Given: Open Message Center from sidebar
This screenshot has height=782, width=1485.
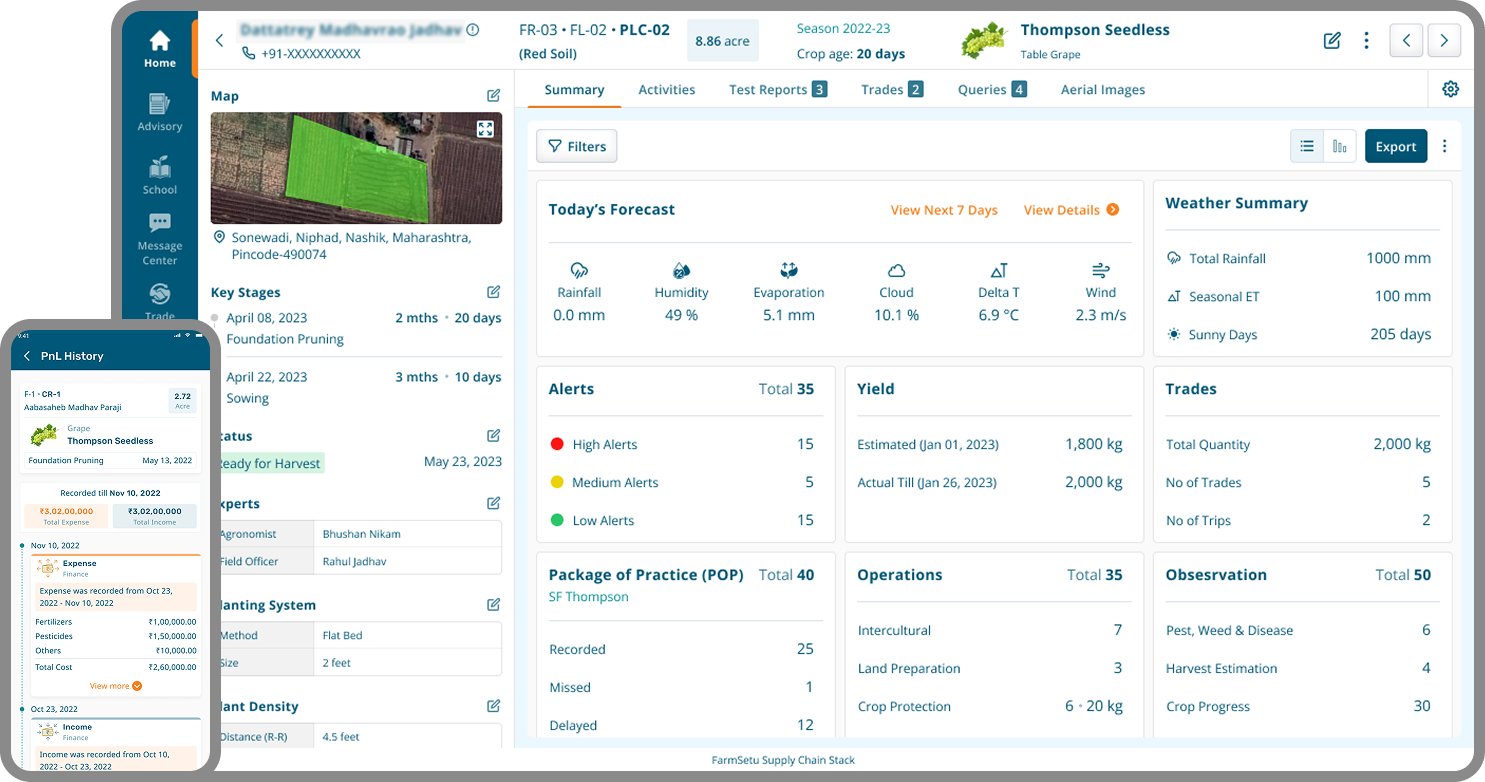Looking at the screenshot, I should click(159, 239).
